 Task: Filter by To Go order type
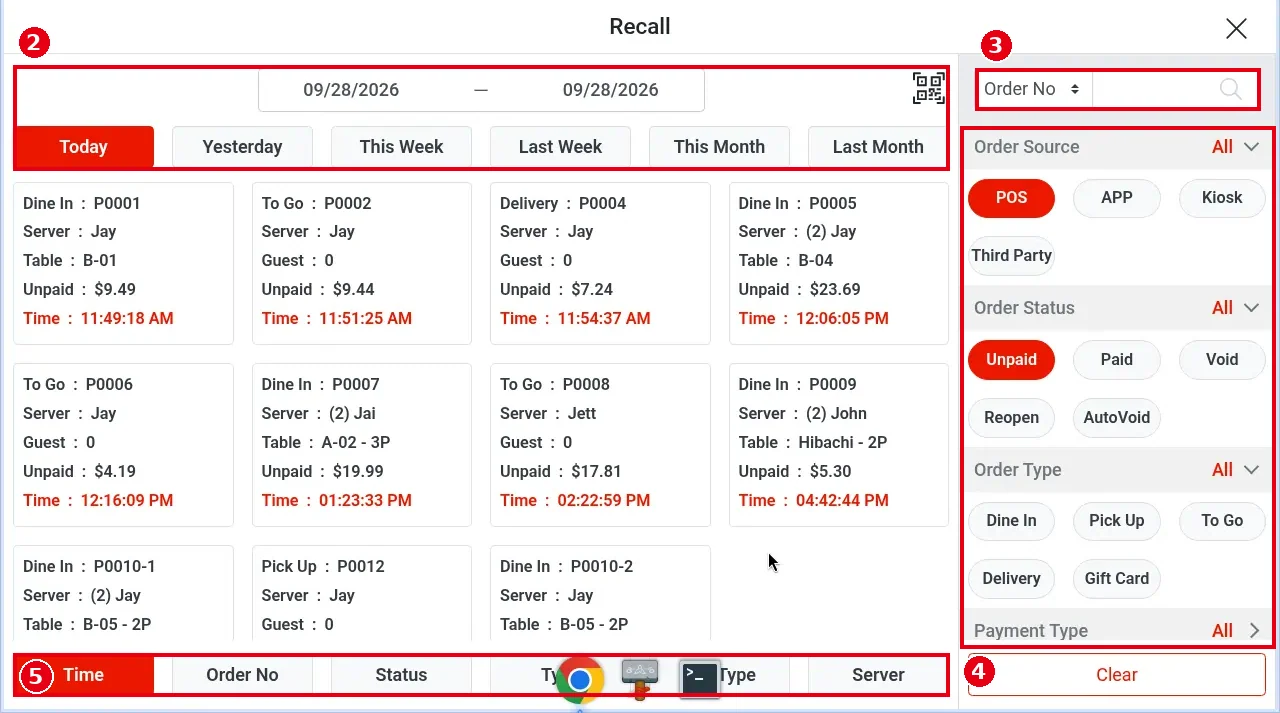[1222, 521]
